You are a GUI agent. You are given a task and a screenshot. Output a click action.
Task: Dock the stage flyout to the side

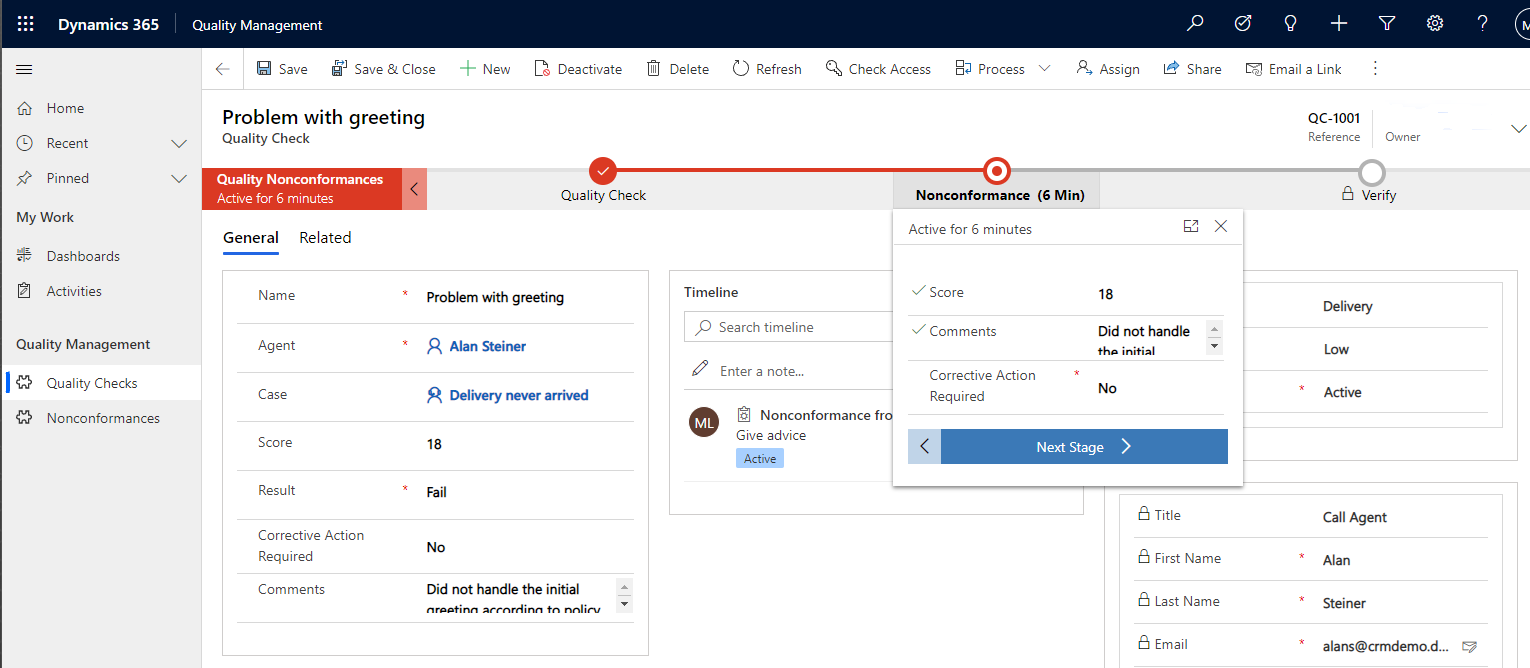[1191, 227]
